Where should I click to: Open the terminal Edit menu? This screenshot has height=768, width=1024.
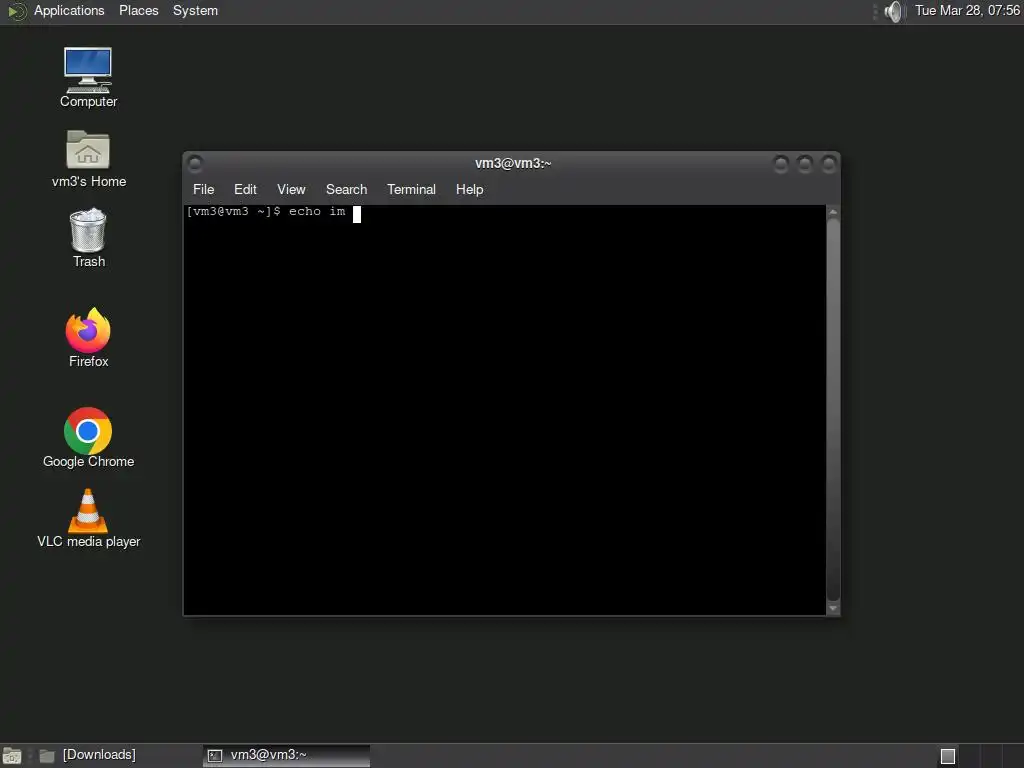(x=245, y=189)
